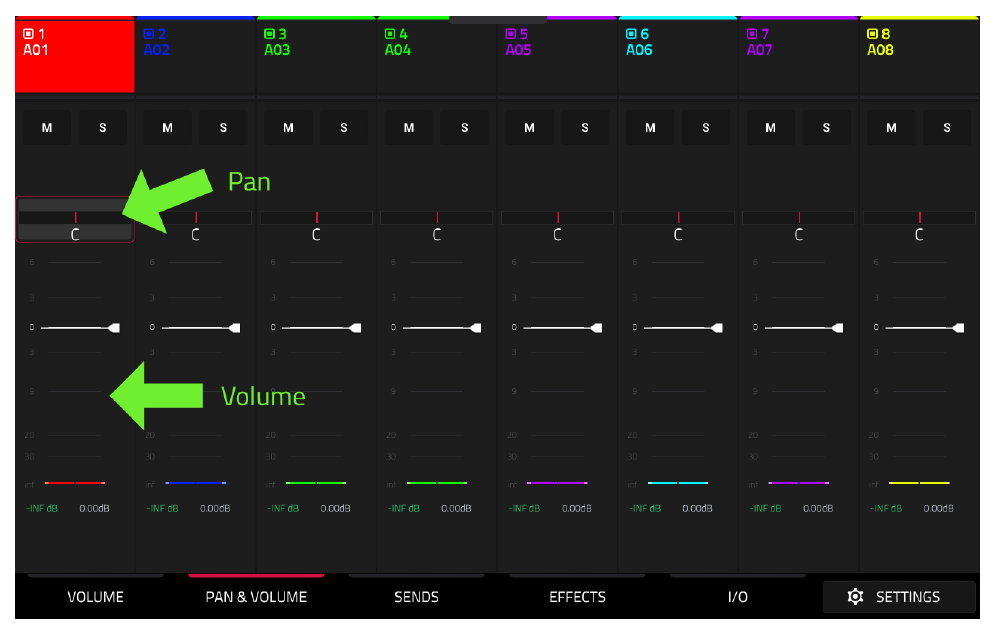The height and width of the screenshot is (636, 996).
Task: Switch to the Pan & Volume tab
Action: point(256,597)
